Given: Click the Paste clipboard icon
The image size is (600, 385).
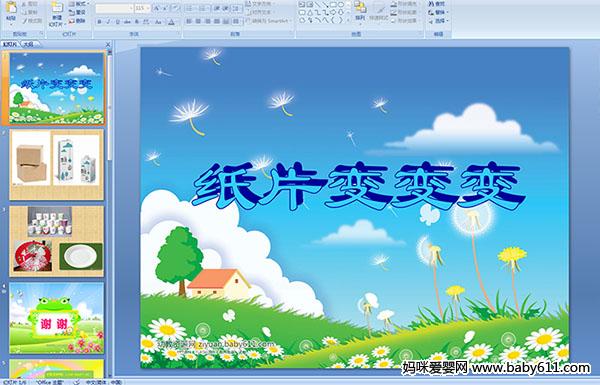Looking at the screenshot, I should pyautogui.click(x=11, y=7).
